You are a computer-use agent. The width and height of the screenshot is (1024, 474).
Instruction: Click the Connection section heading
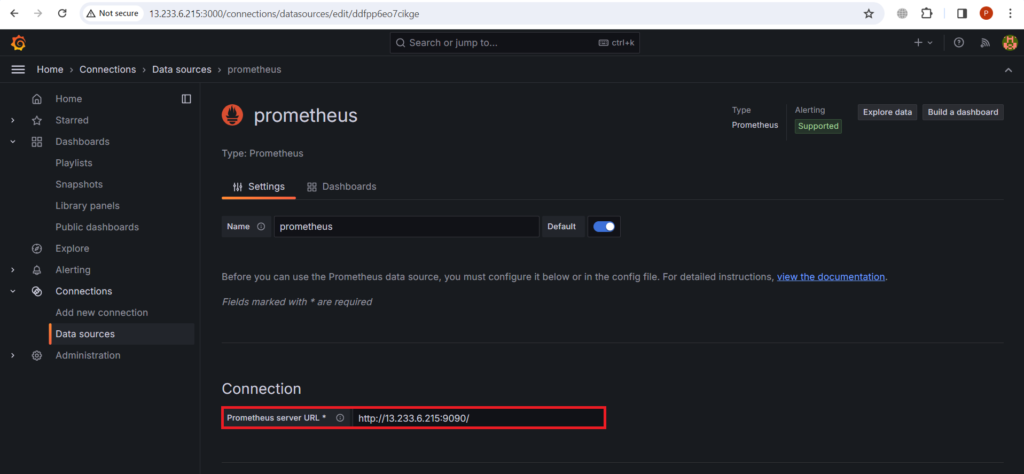(261, 389)
